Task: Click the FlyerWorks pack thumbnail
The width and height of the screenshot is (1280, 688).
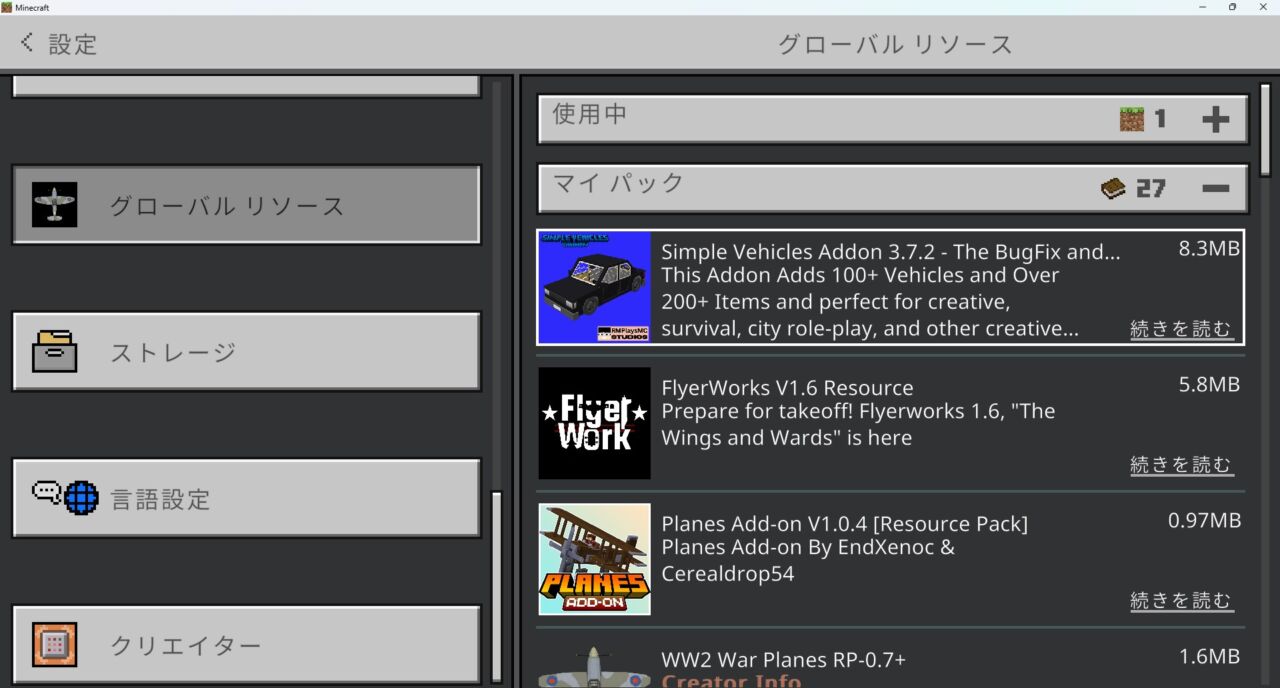Action: (594, 423)
